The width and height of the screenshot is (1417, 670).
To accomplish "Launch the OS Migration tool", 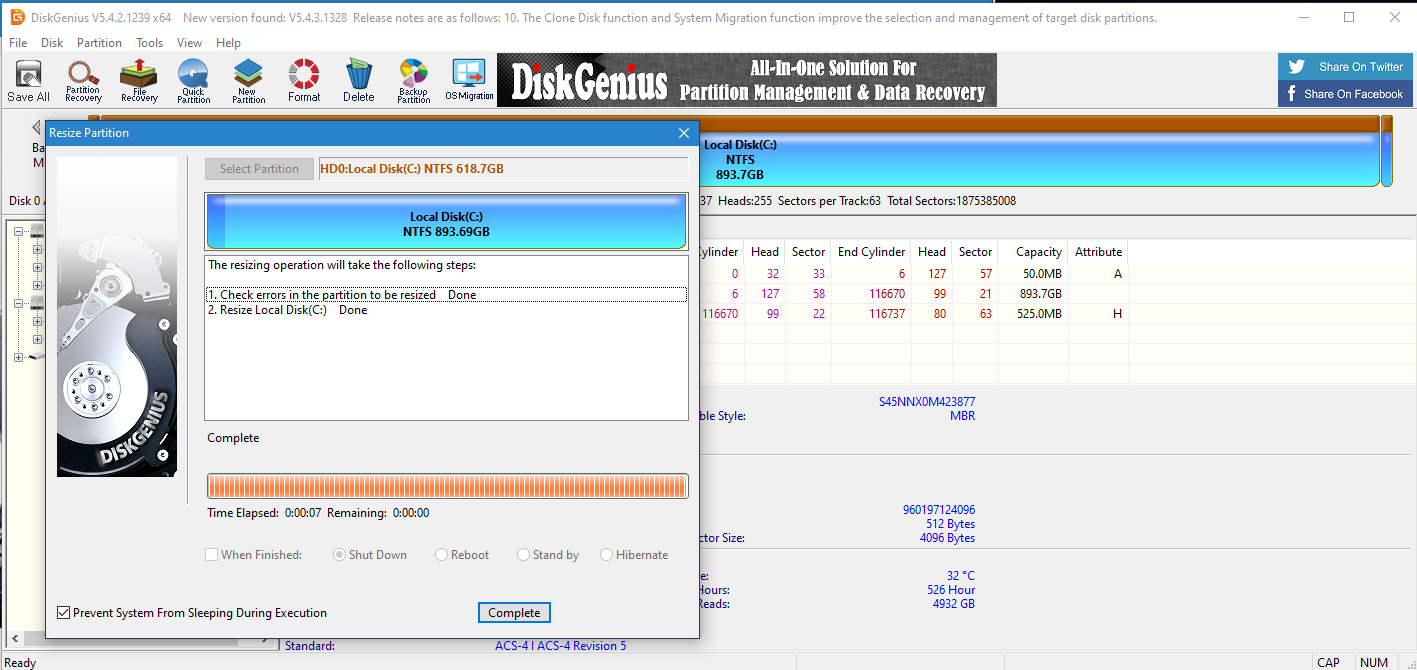I will 469,80.
